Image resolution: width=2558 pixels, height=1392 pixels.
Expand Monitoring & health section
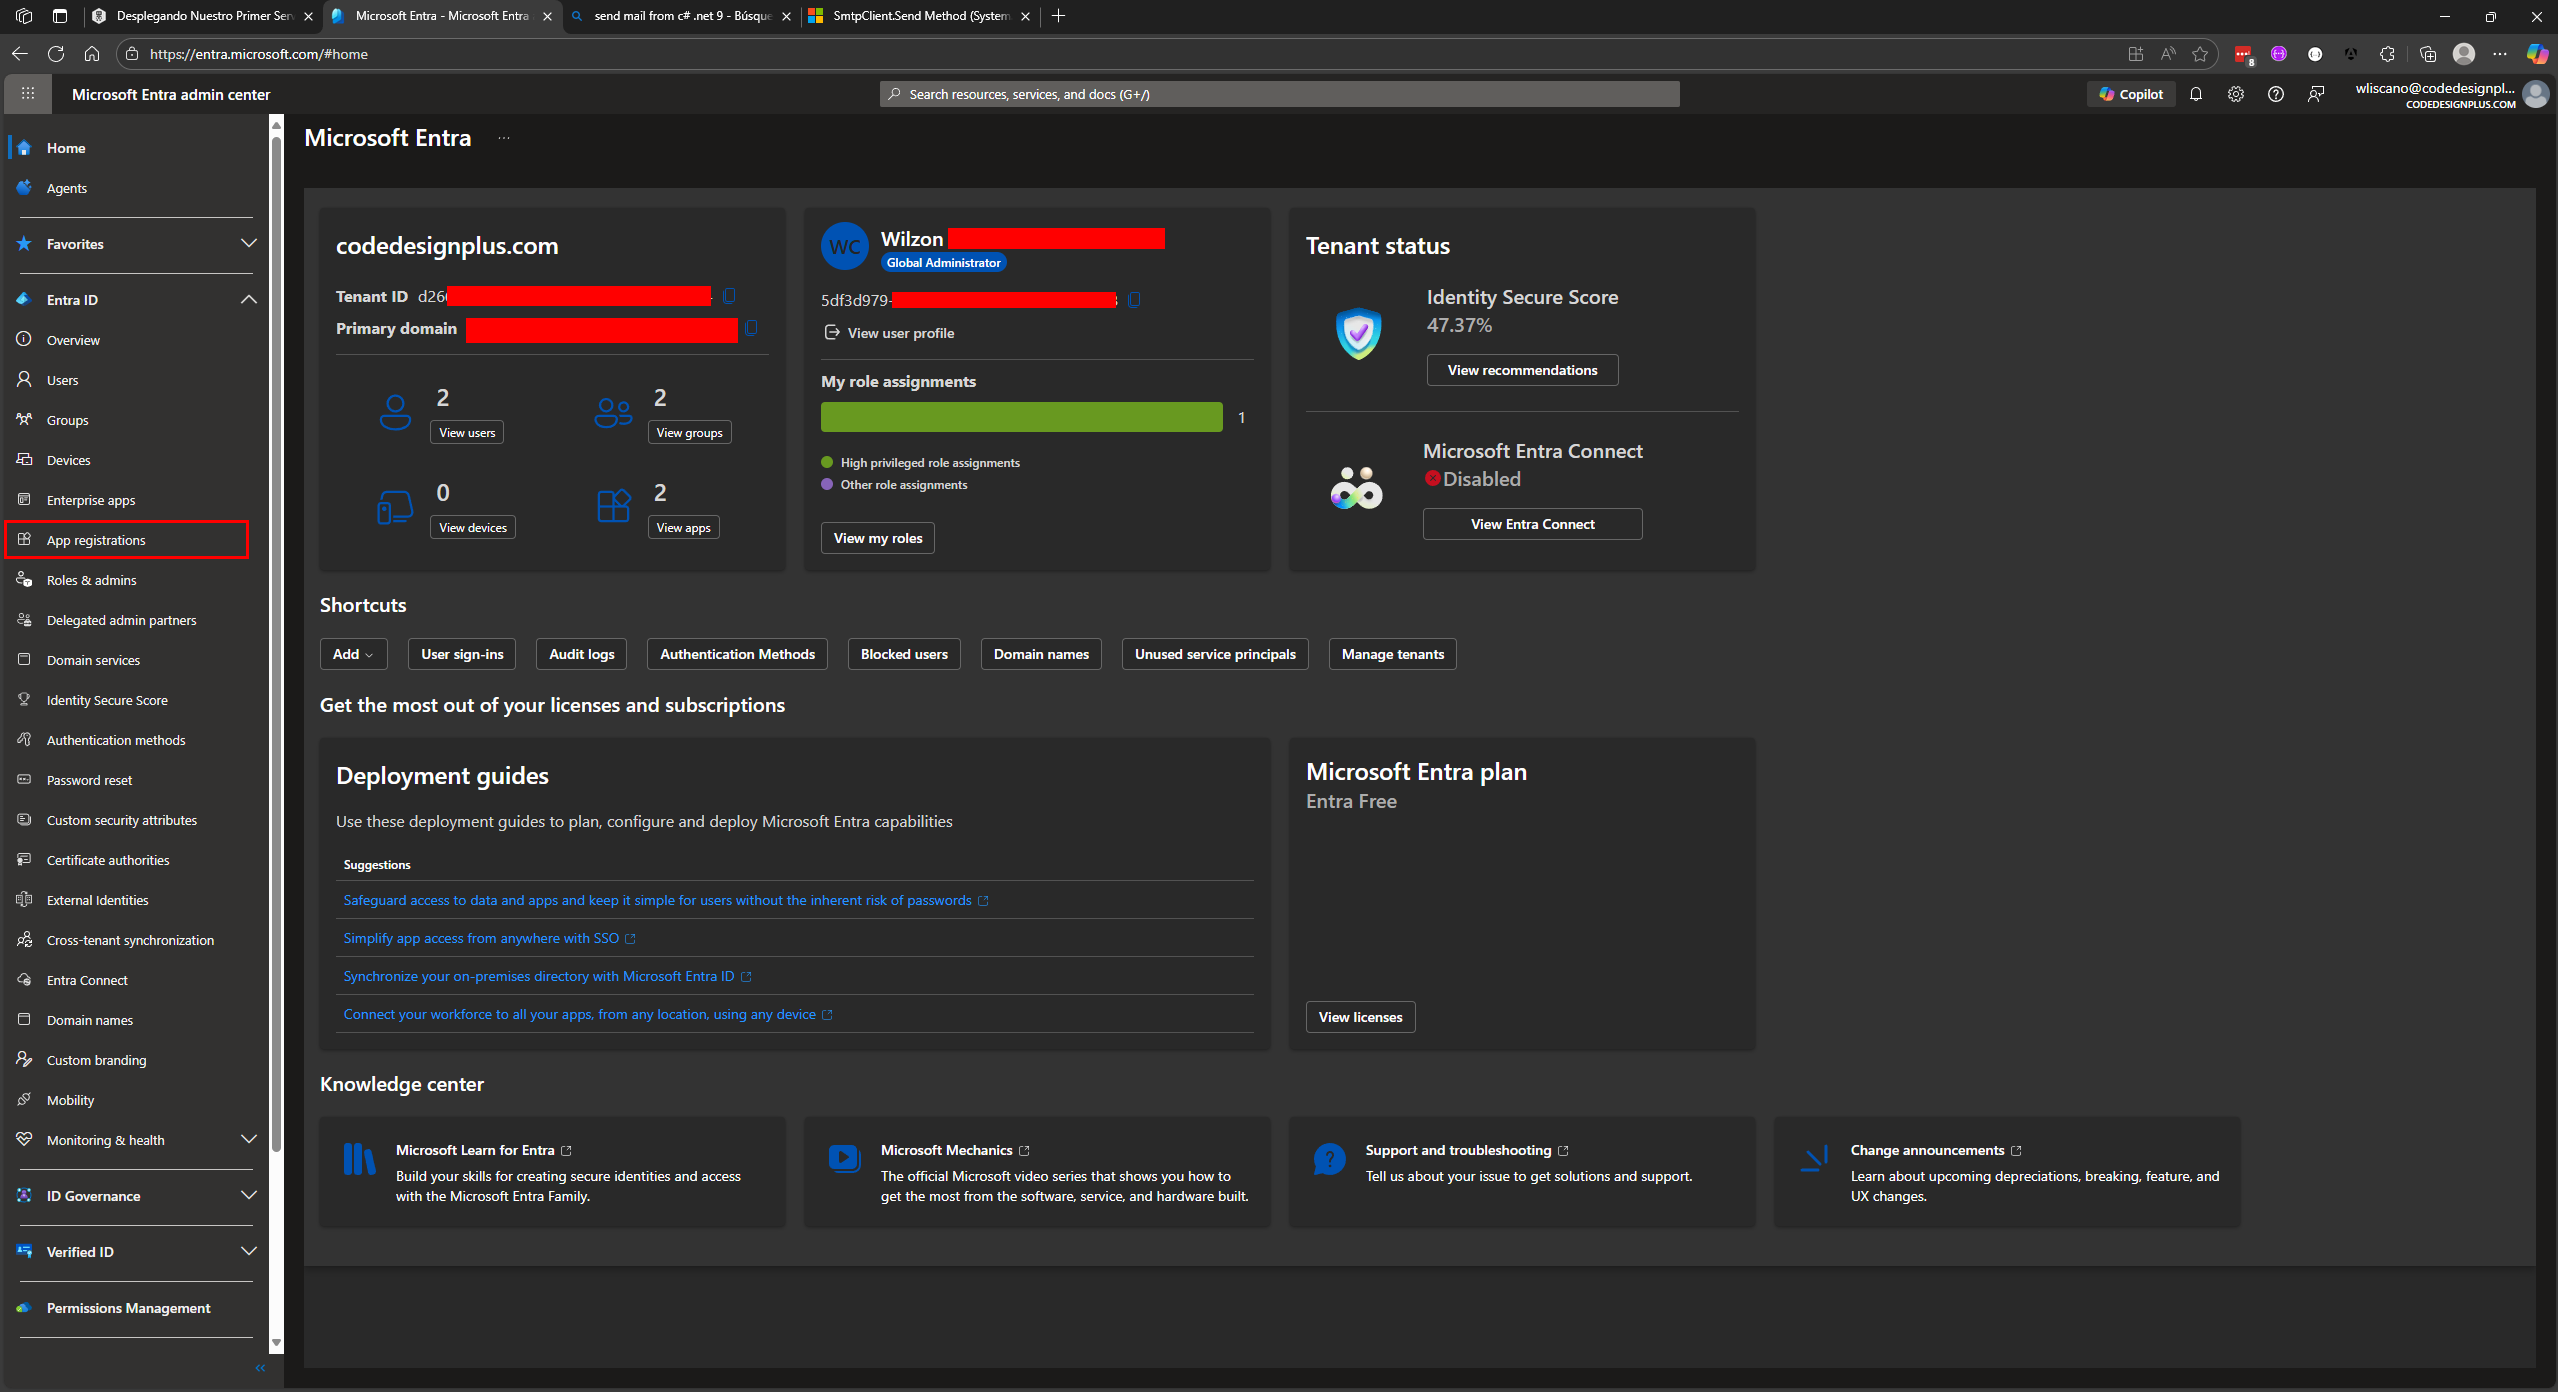[249, 1140]
